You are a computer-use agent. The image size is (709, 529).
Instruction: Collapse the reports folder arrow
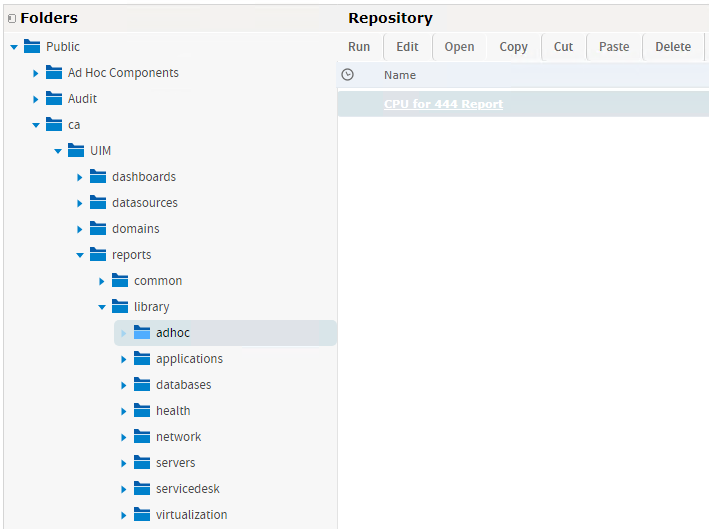pyautogui.click(x=80, y=255)
